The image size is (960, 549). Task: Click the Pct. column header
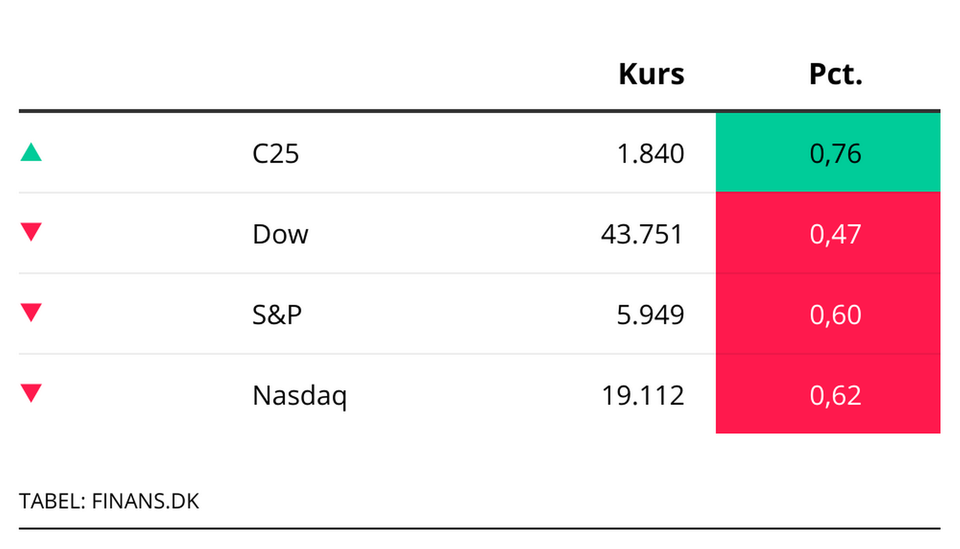(835, 74)
